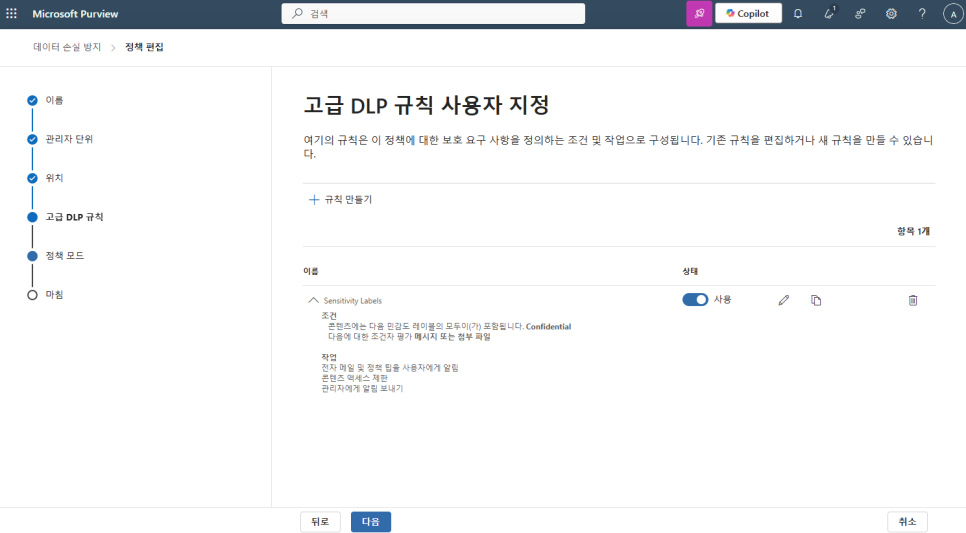Open the notifications bell
This screenshot has width=966, height=533.
point(798,14)
